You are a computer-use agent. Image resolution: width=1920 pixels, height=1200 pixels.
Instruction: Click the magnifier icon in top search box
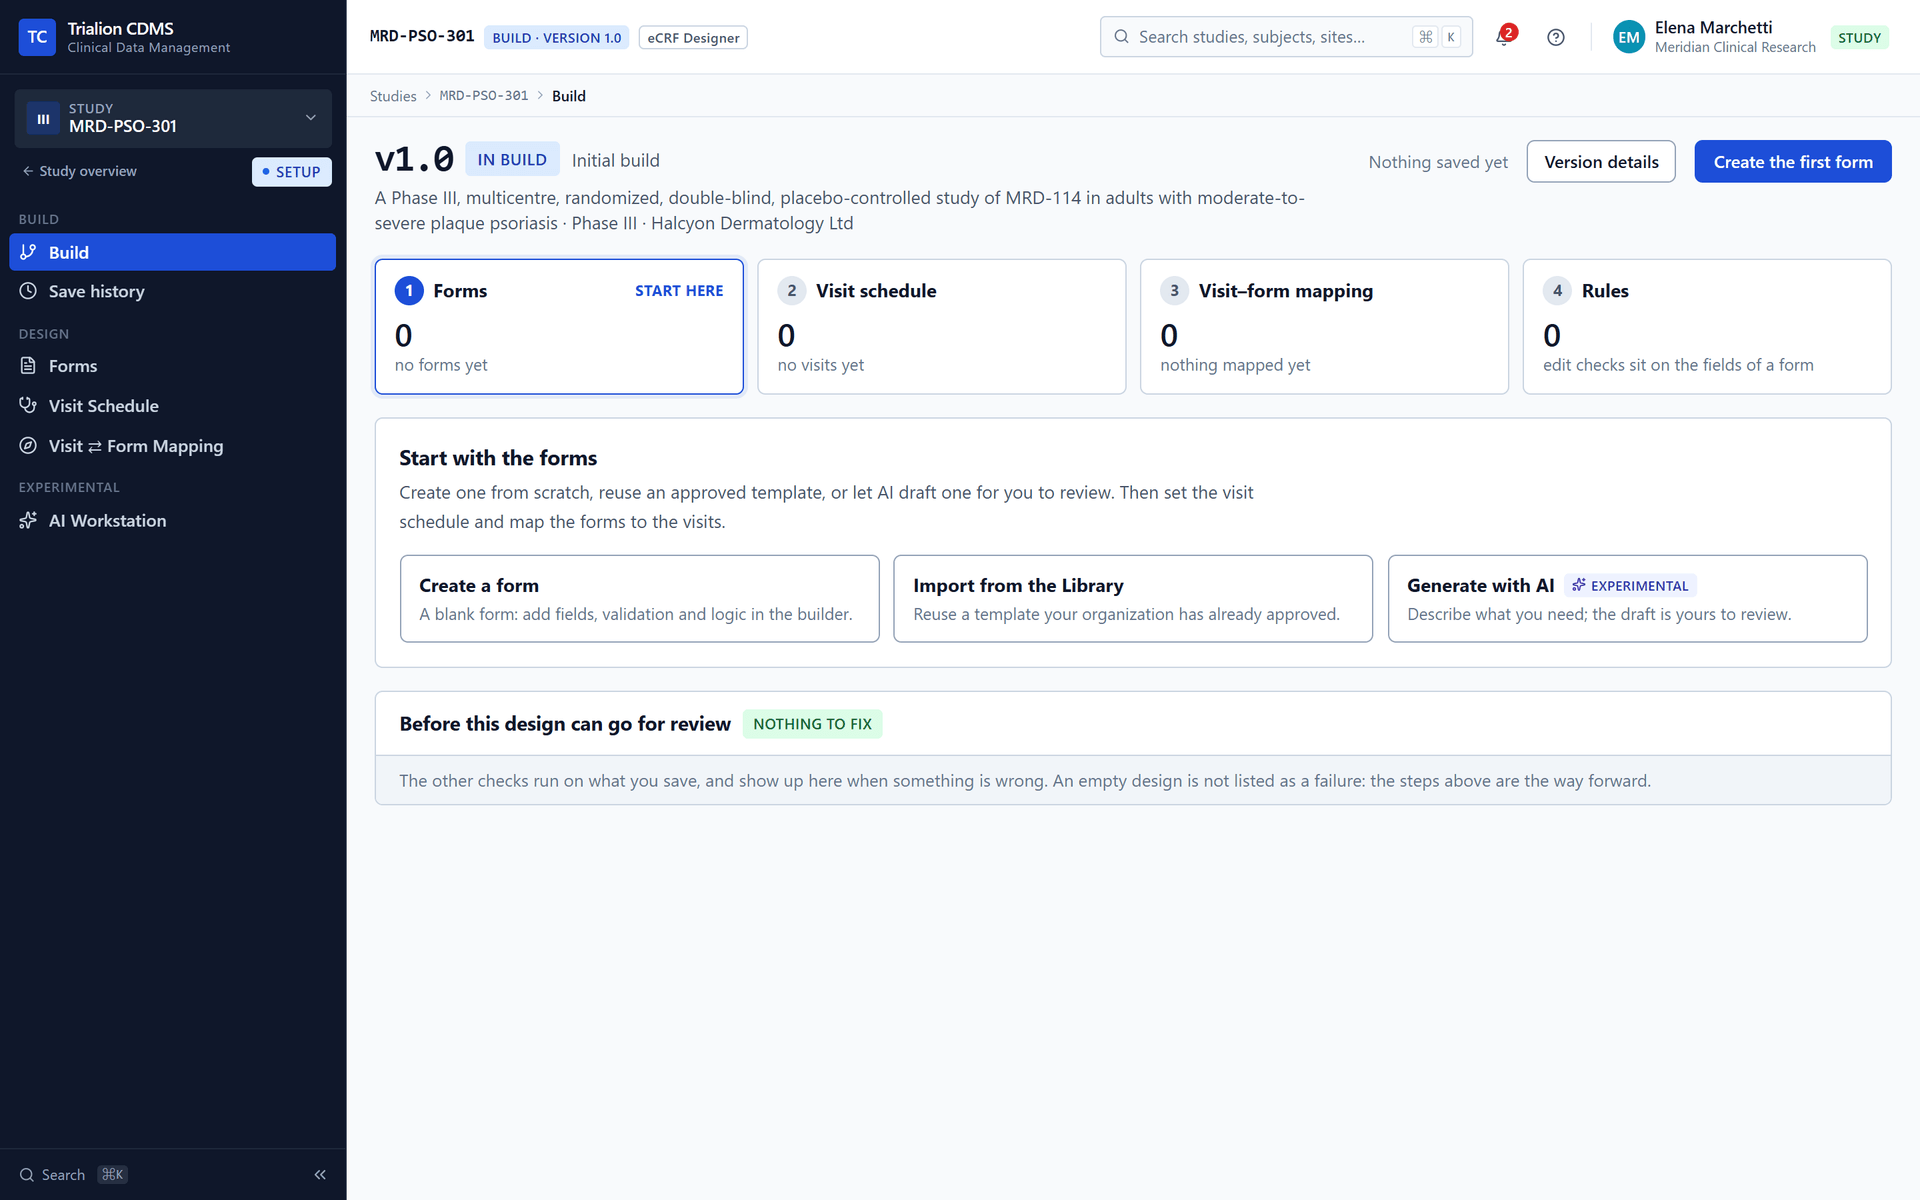(1122, 37)
